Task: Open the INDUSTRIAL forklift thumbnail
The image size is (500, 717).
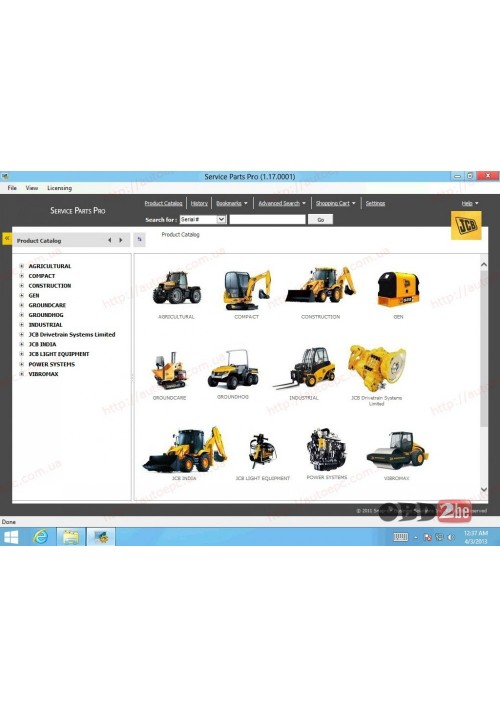Action: pyautogui.click(x=304, y=368)
